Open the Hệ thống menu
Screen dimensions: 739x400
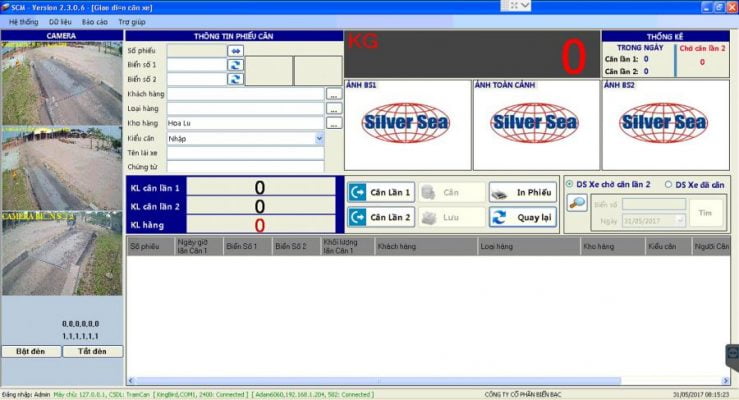pyautogui.click(x=24, y=22)
